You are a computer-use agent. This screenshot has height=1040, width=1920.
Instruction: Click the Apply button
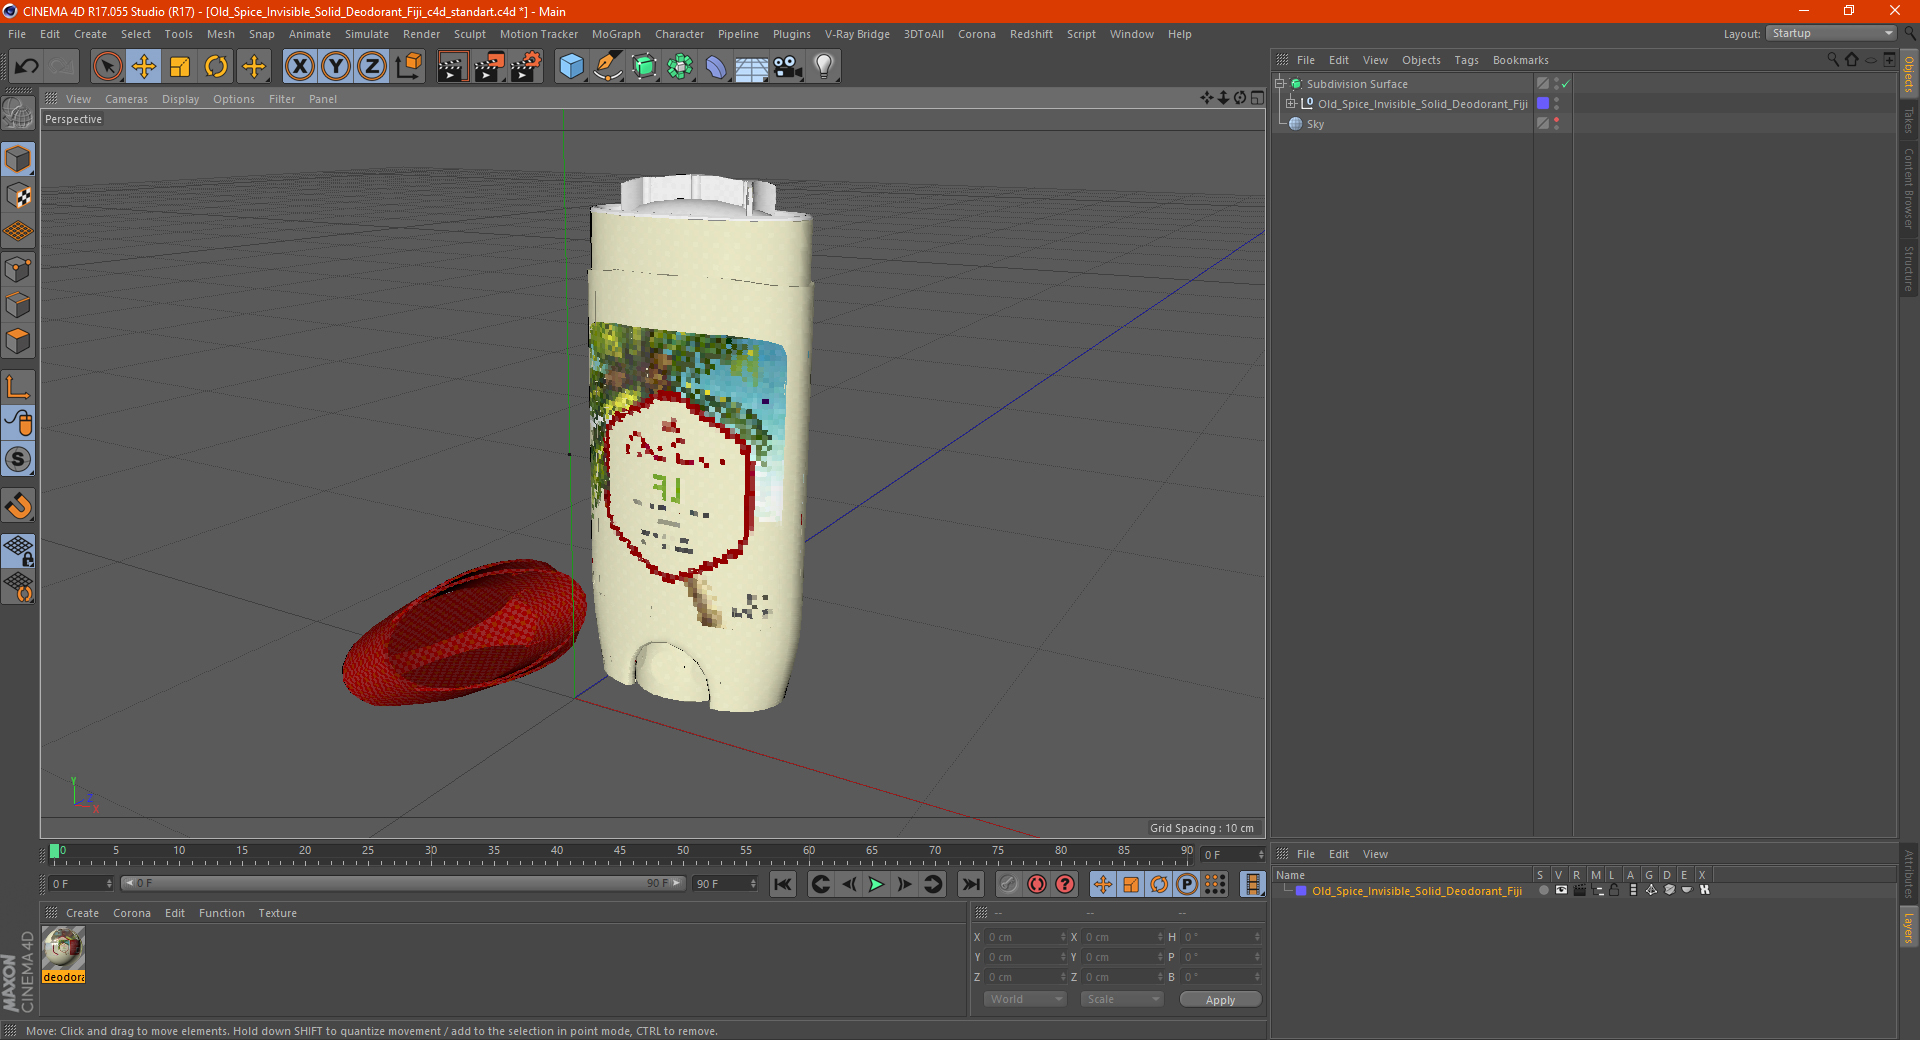point(1220,999)
